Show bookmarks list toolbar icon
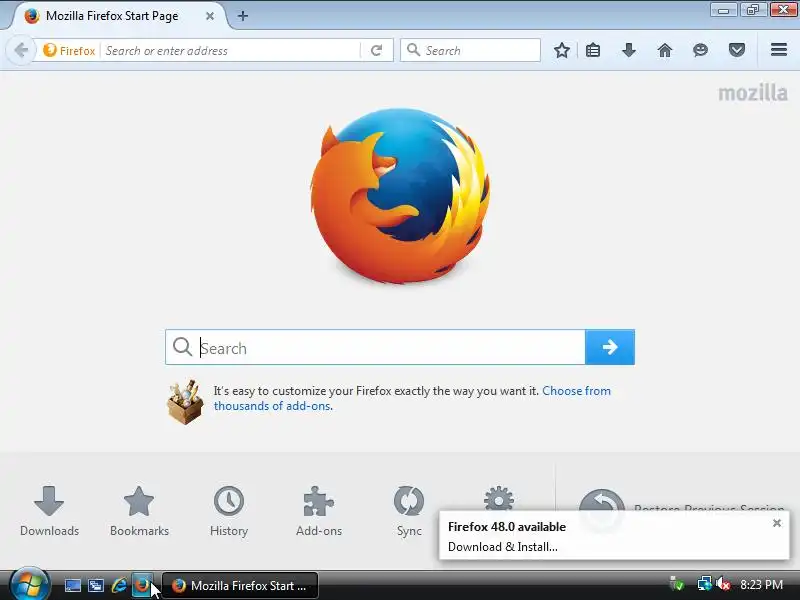 point(593,51)
